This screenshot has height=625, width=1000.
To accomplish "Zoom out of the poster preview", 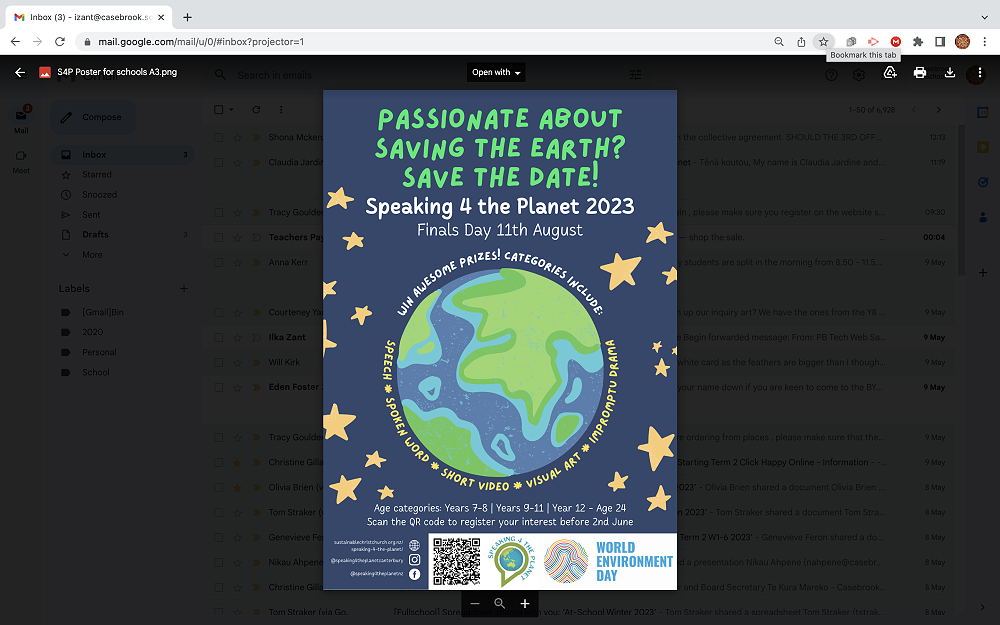I will click(x=475, y=604).
